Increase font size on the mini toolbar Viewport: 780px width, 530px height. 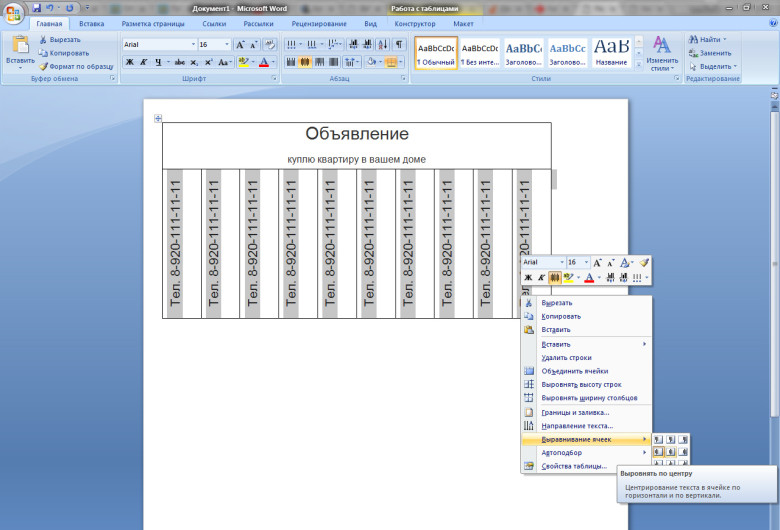(597, 262)
